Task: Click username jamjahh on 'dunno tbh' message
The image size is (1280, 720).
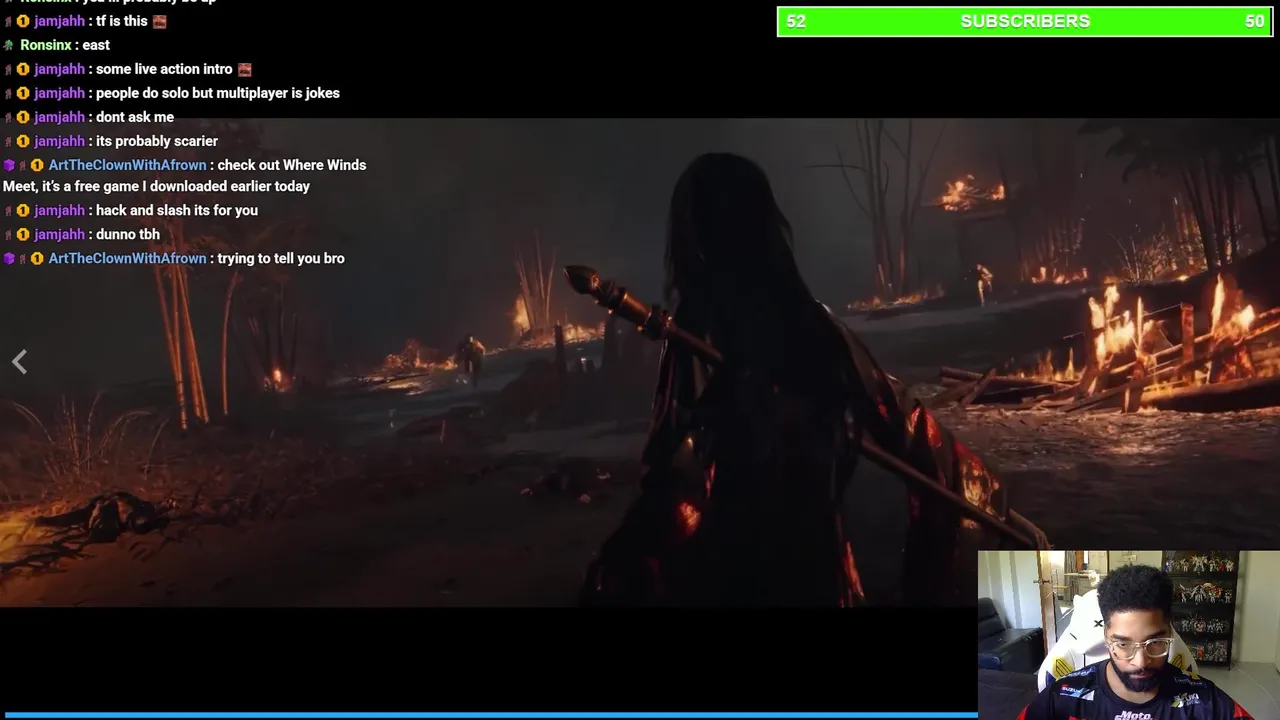Action: click(59, 234)
